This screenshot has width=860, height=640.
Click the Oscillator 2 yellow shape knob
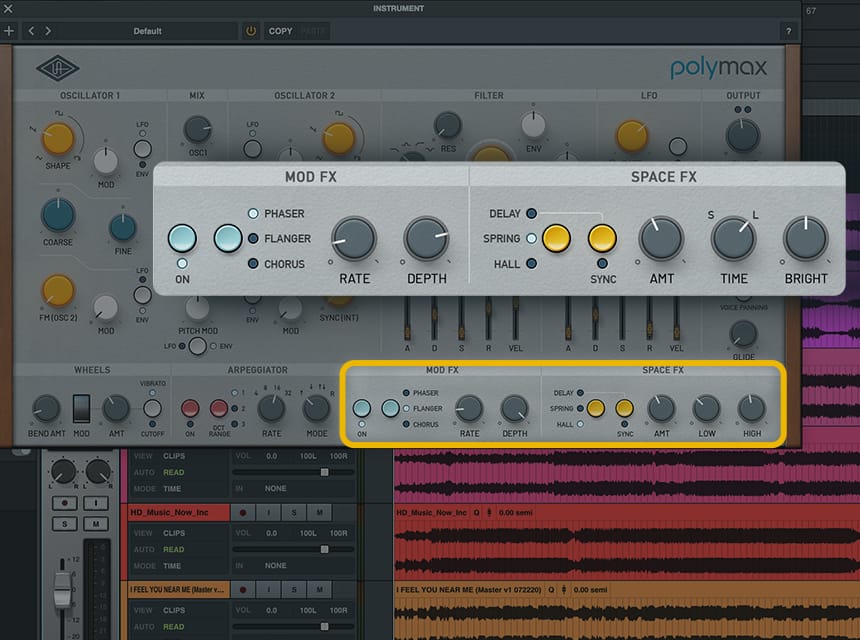click(339, 138)
